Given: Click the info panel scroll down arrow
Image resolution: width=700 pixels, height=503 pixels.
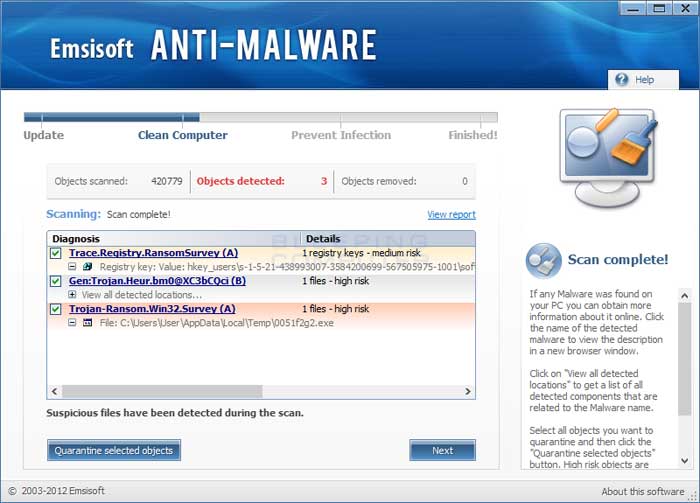Looking at the screenshot, I should [684, 461].
